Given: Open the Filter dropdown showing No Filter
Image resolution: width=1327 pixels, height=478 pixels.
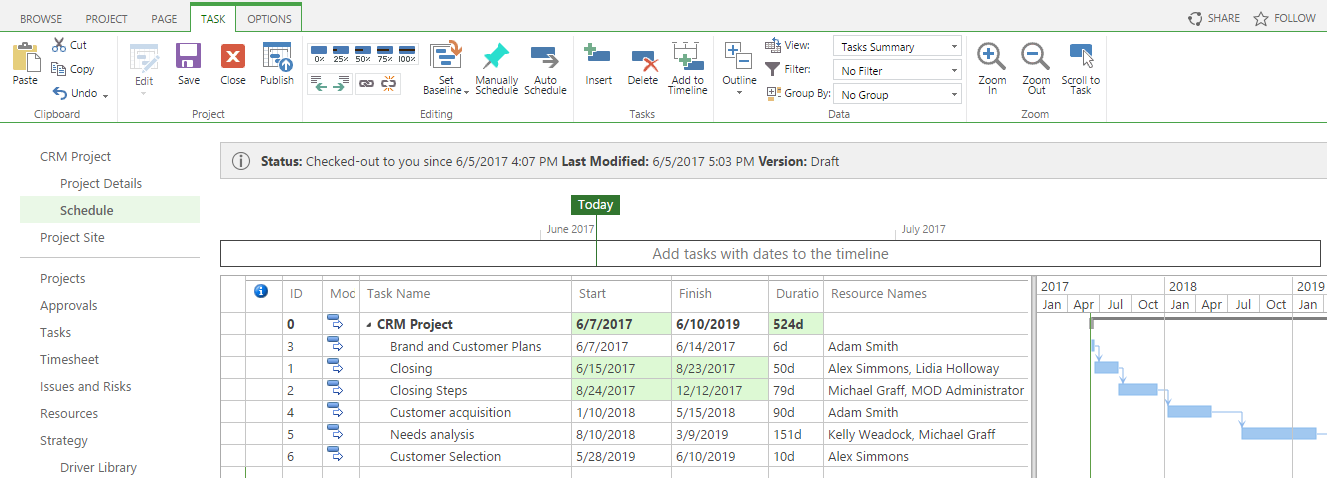Looking at the screenshot, I should coord(897,71).
